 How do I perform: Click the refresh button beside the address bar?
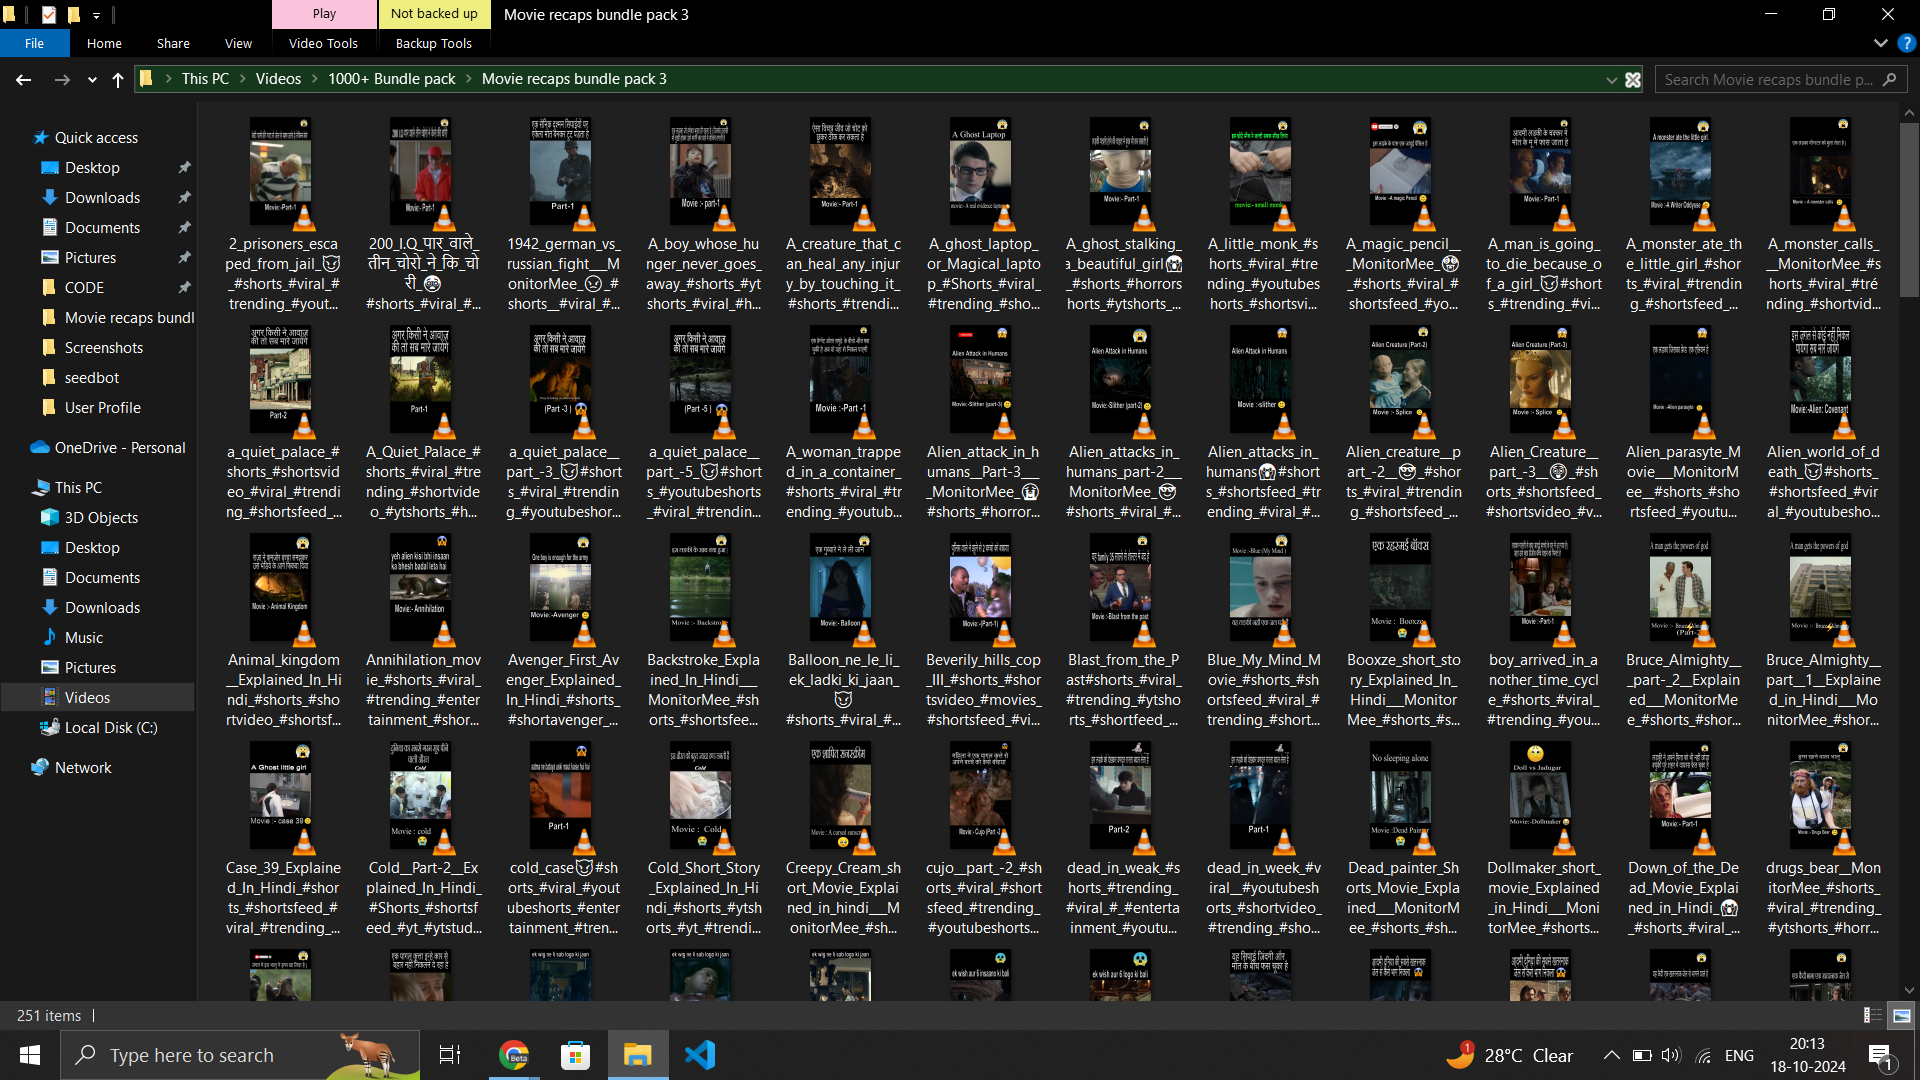coord(1633,79)
